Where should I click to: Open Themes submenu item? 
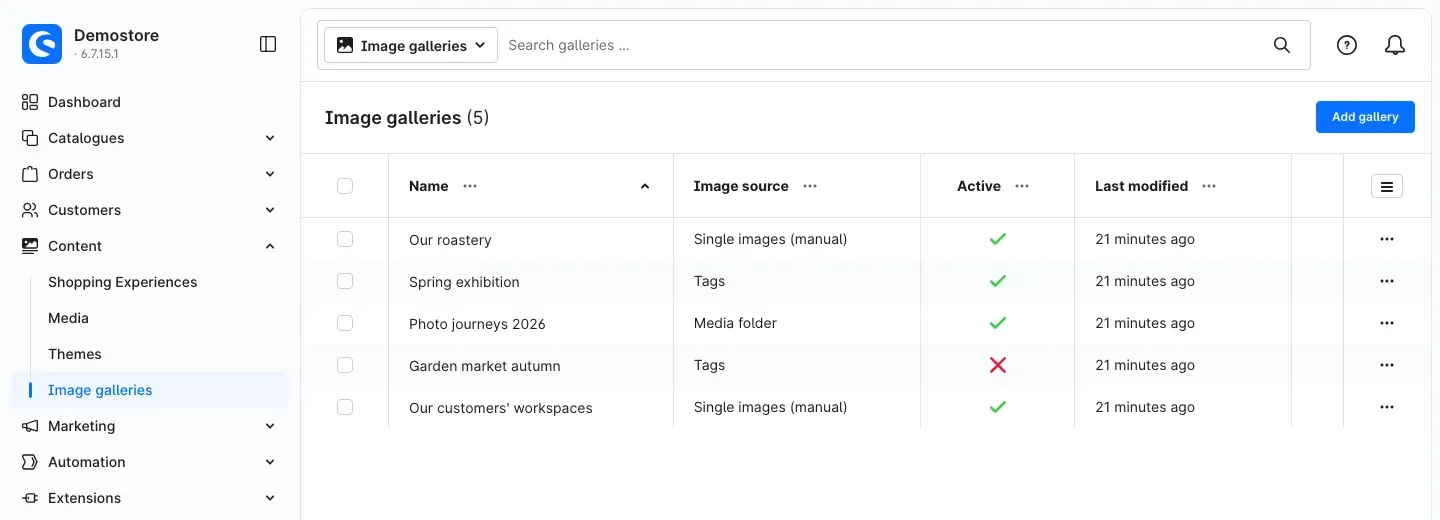click(x=75, y=354)
